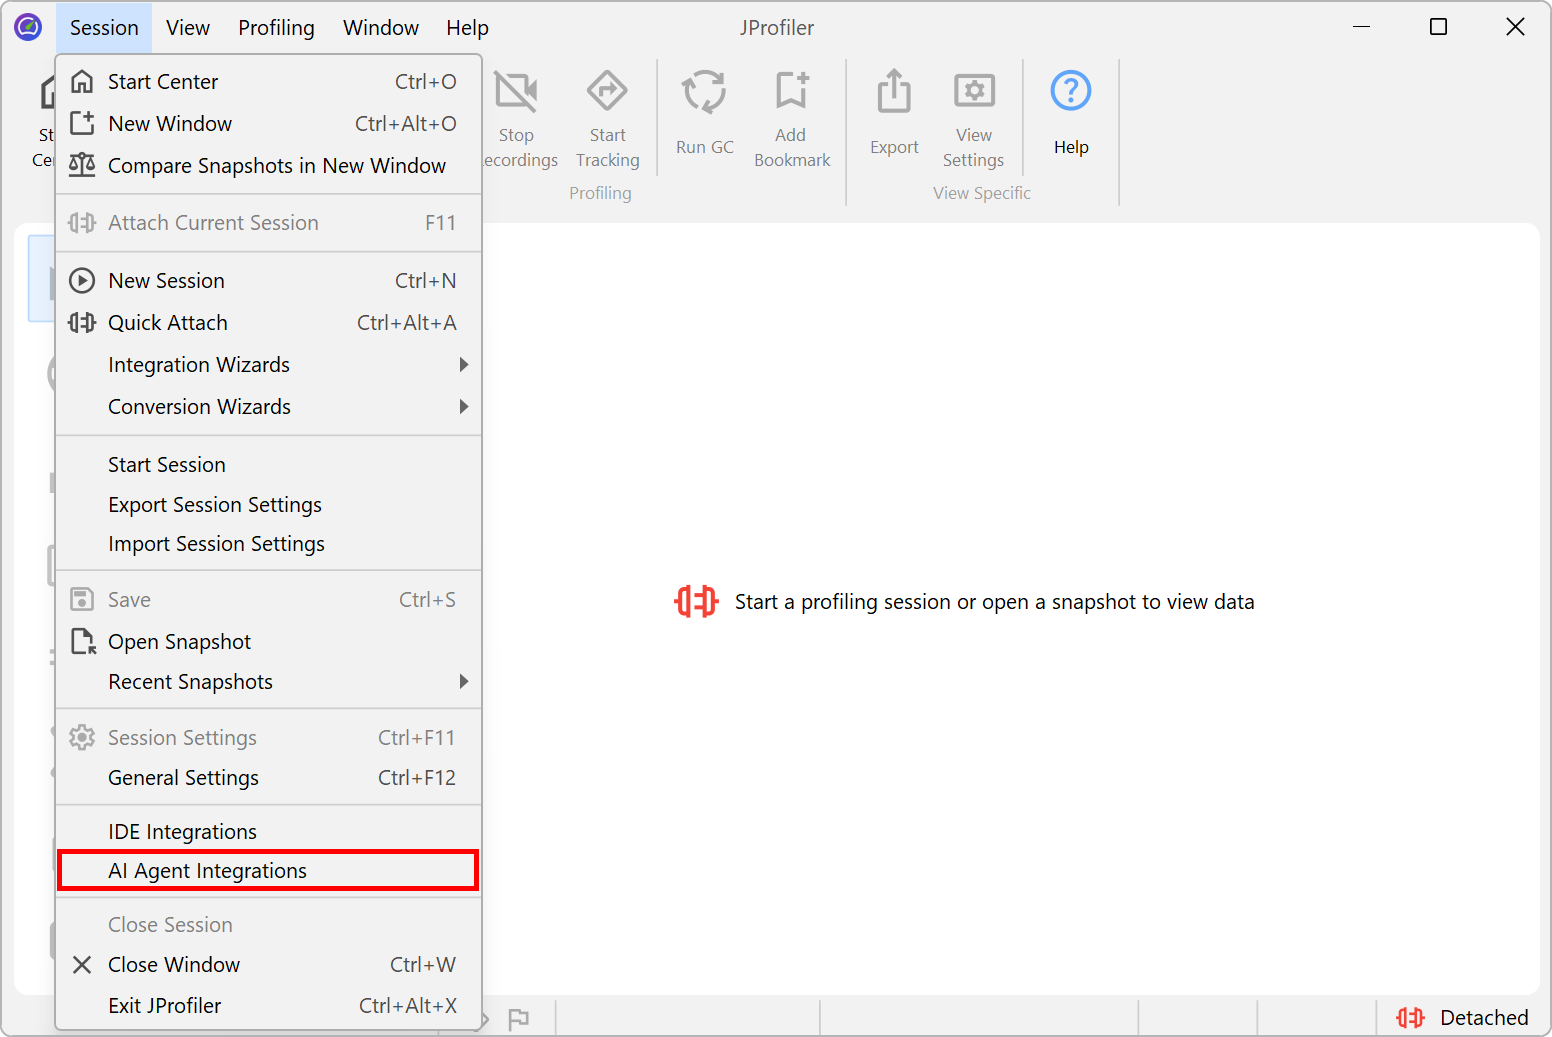The height and width of the screenshot is (1037, 1552).
Task: Click Exit JProfiler menu entry
Action: [165, 1006]
